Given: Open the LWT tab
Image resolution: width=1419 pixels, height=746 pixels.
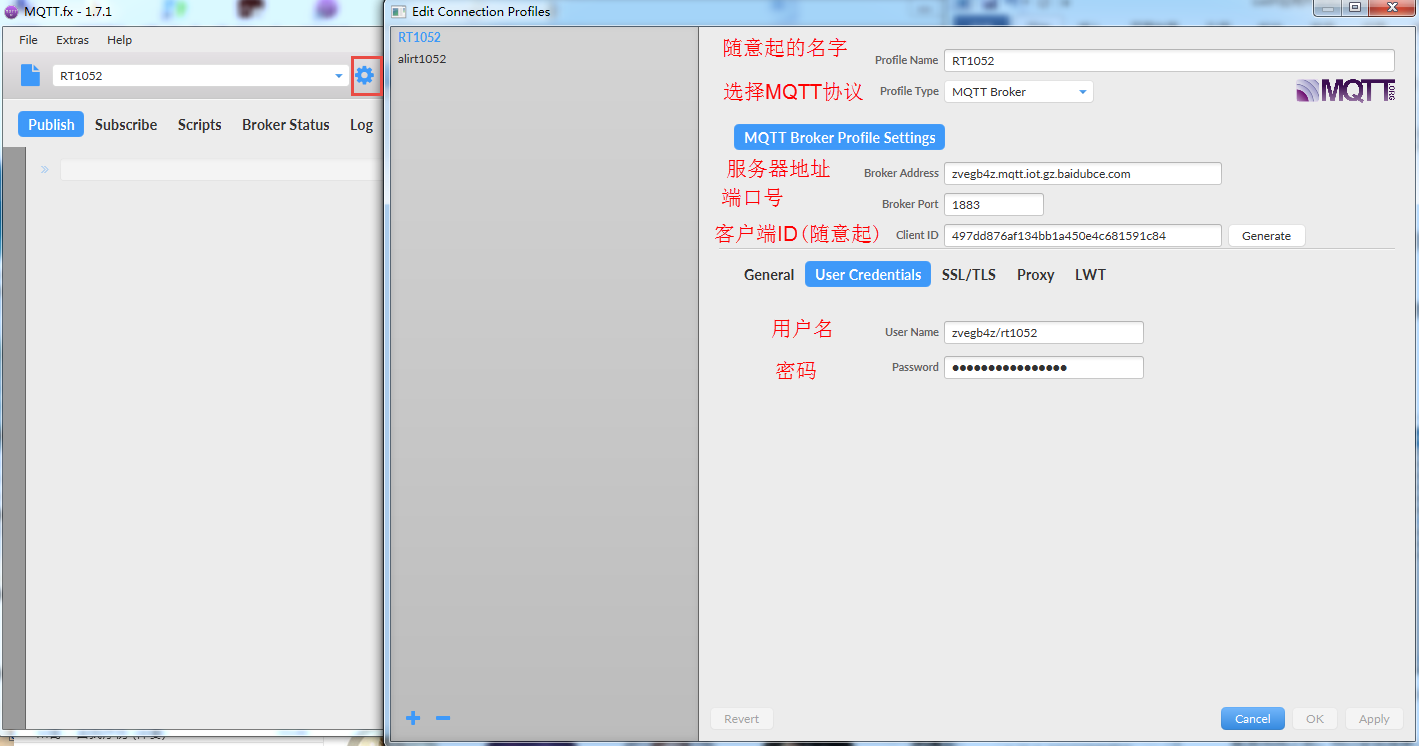Looking at the screenshot, I should pos(1090,275).
